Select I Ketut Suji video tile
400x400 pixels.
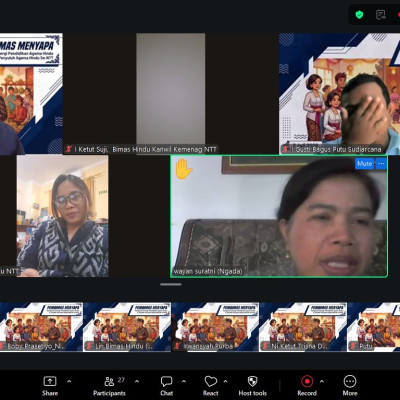(171, 93)
